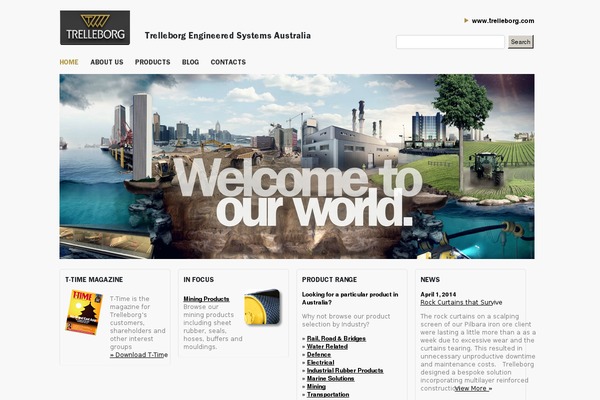The image size is (600, 400).
Task: Click the T-TIME MAGAZINE heading
Action: [x=94, y=280]
